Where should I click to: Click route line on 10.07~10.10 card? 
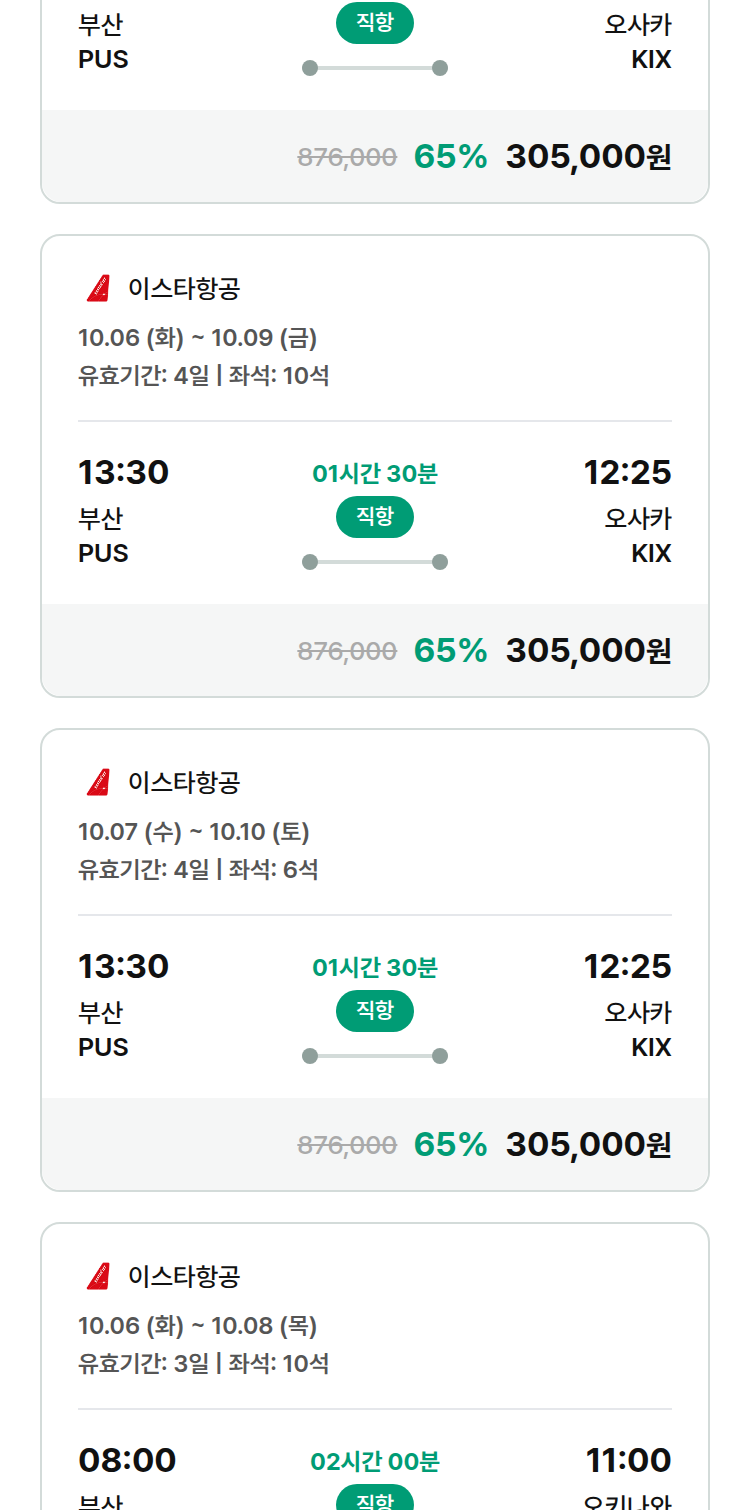pyautogui.click(x=375, y=1056)
